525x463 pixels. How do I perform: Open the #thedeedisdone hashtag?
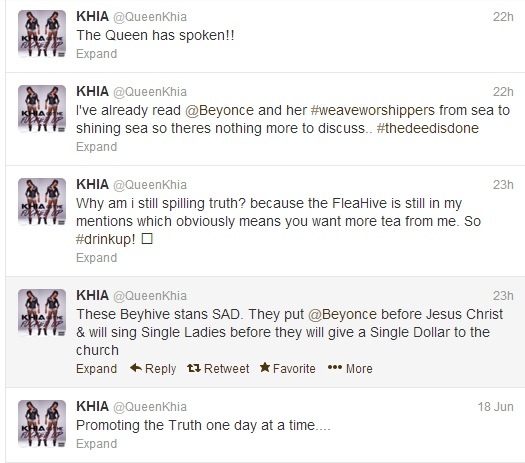[x=428, y=129]
